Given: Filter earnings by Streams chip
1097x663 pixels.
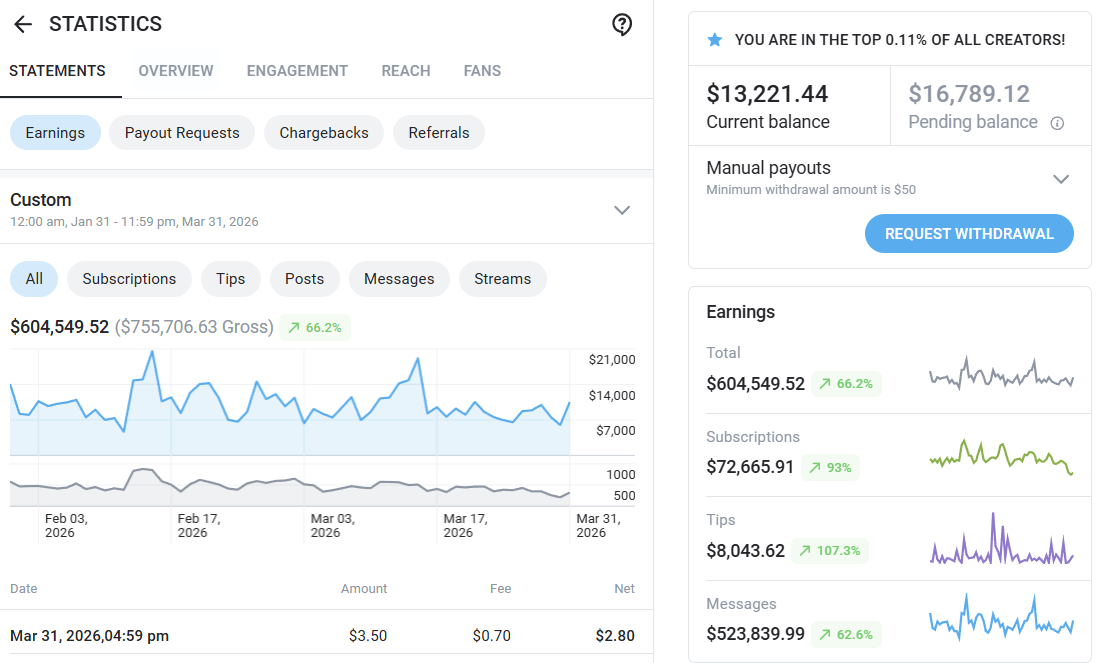Looking at the screenshot, I should pyautogui.click(x=502, y=279).
